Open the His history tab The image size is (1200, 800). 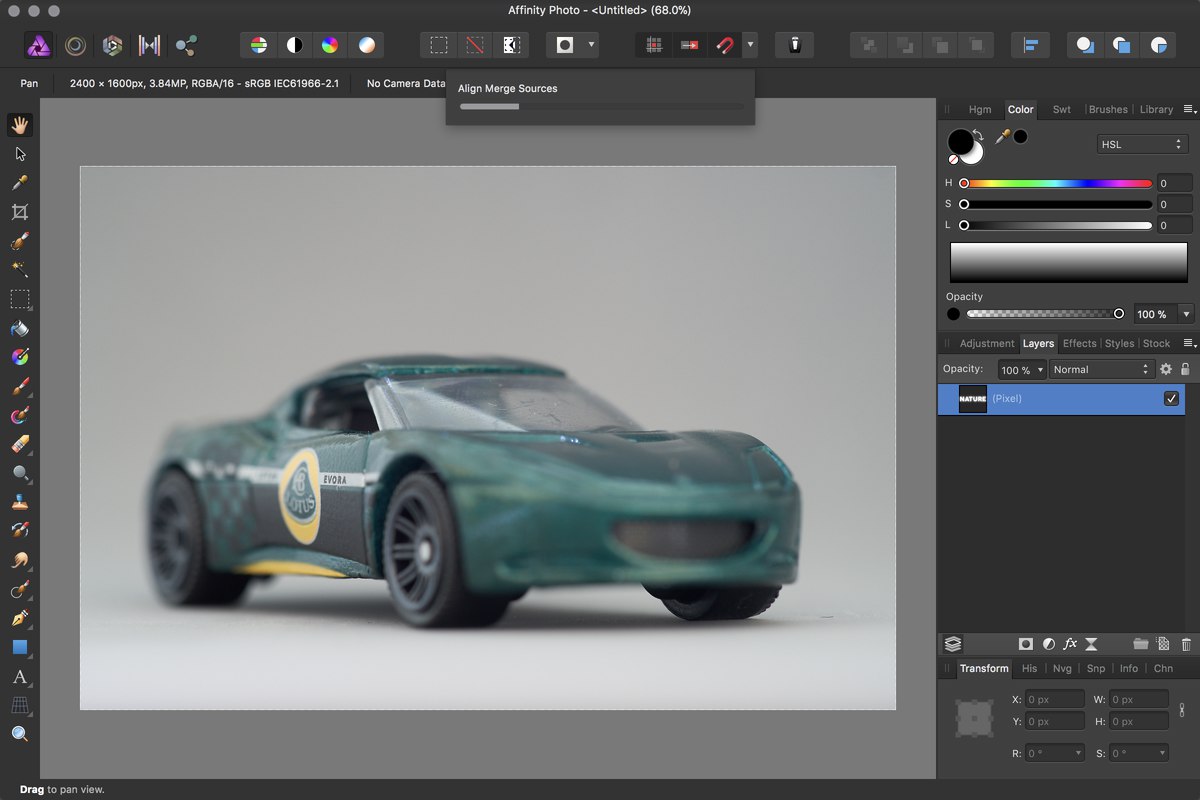[x=1029, y=668]
